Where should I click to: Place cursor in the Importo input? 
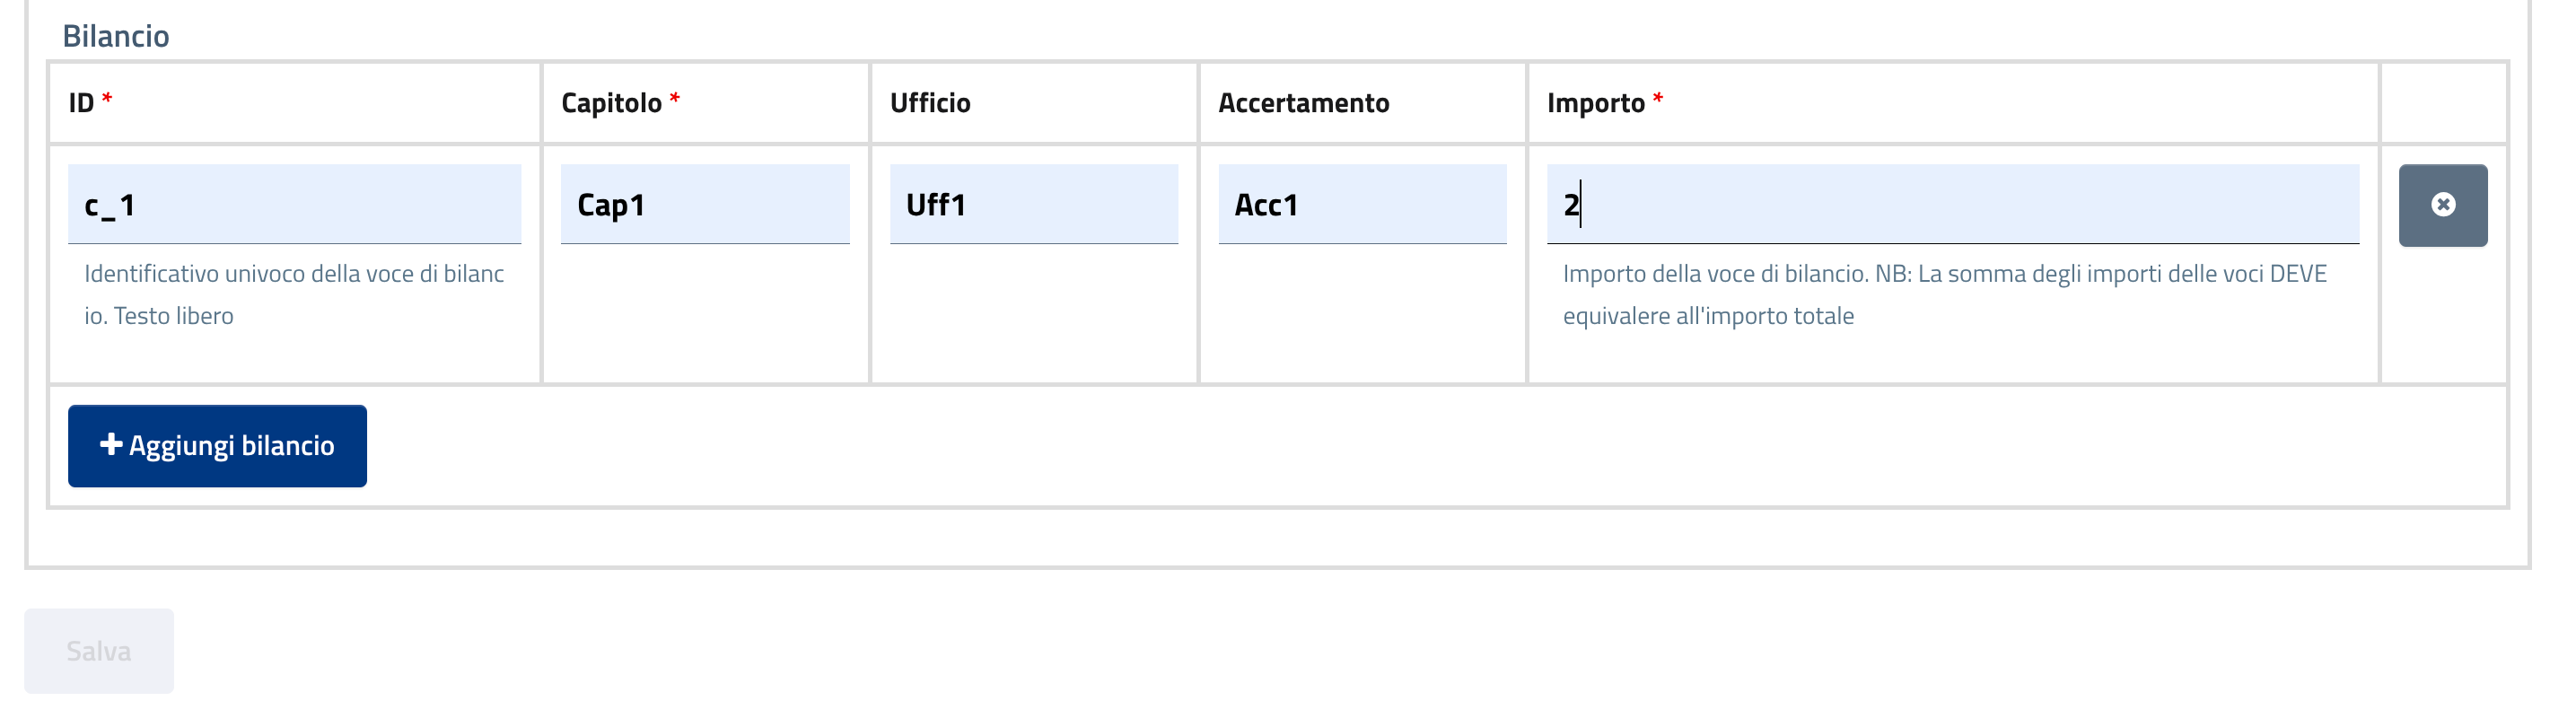[x=1951, y=205]
